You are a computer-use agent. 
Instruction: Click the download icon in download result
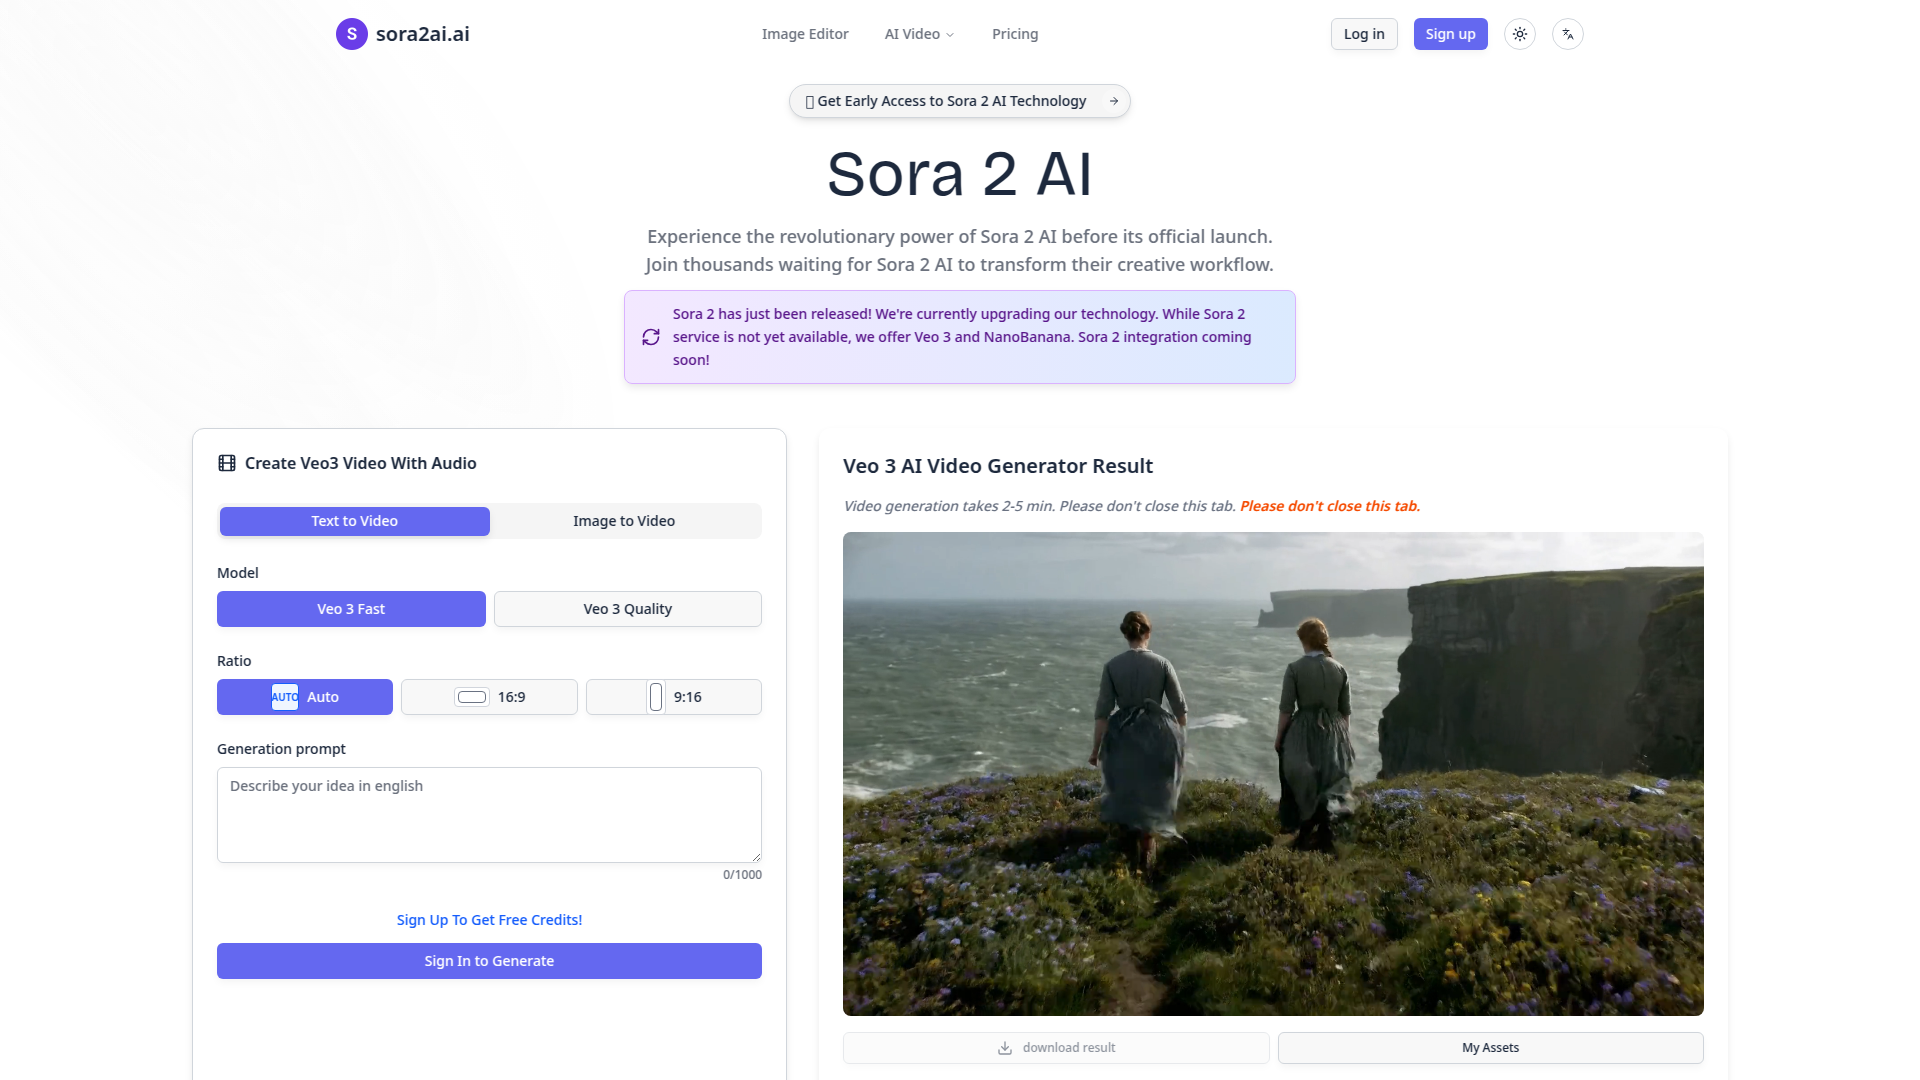[x=1004, y=1048]
